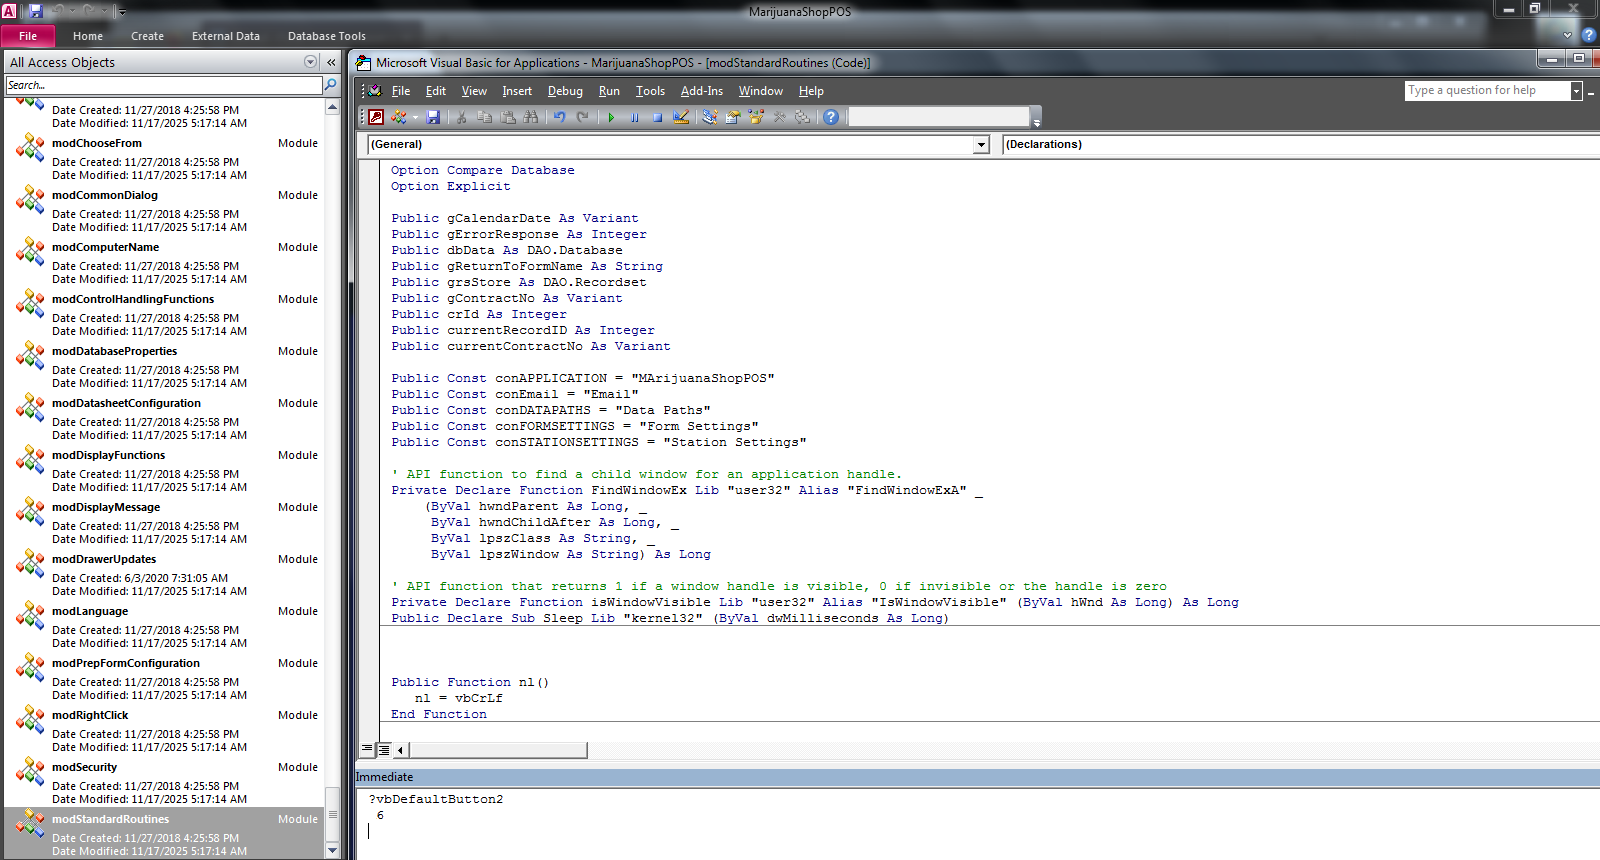Click the VBA Help question mark icon

831,117
